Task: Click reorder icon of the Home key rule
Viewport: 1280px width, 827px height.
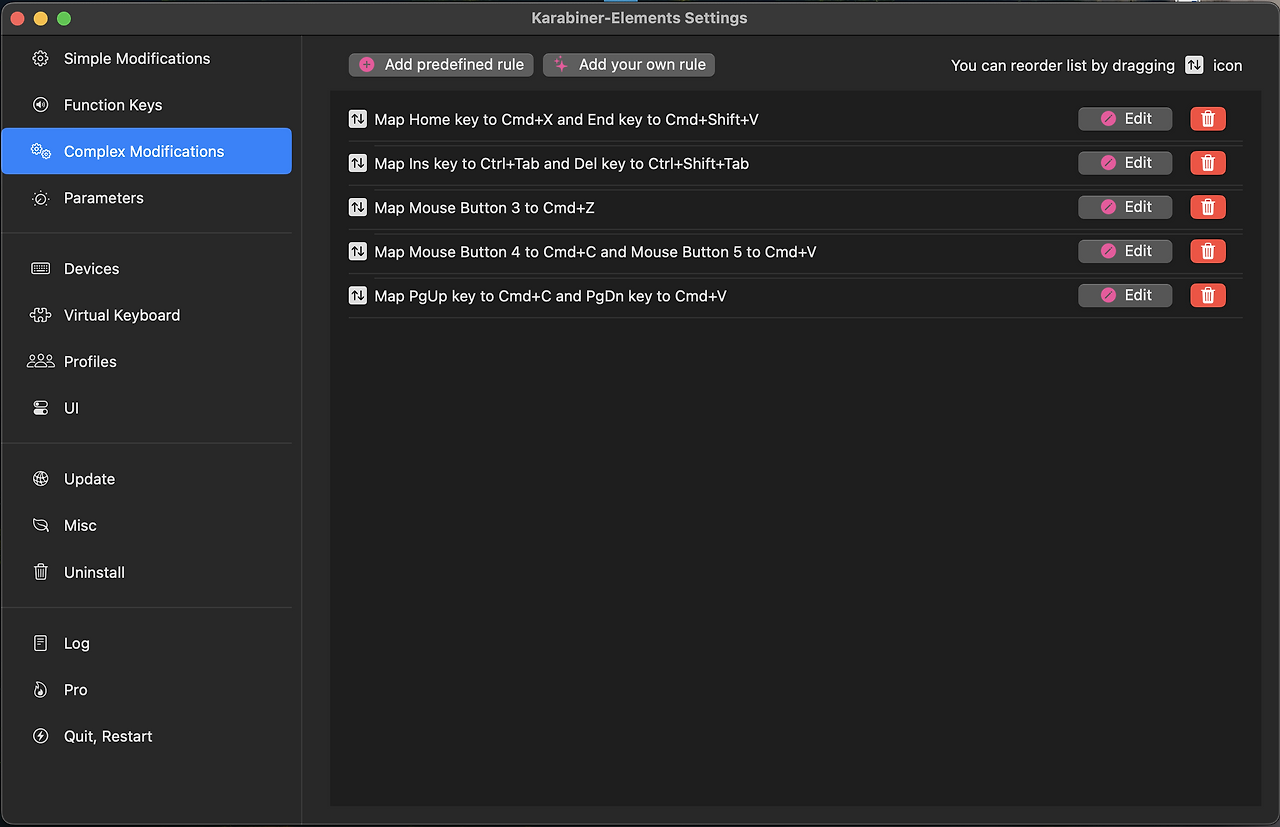Action: coord(358,119)
